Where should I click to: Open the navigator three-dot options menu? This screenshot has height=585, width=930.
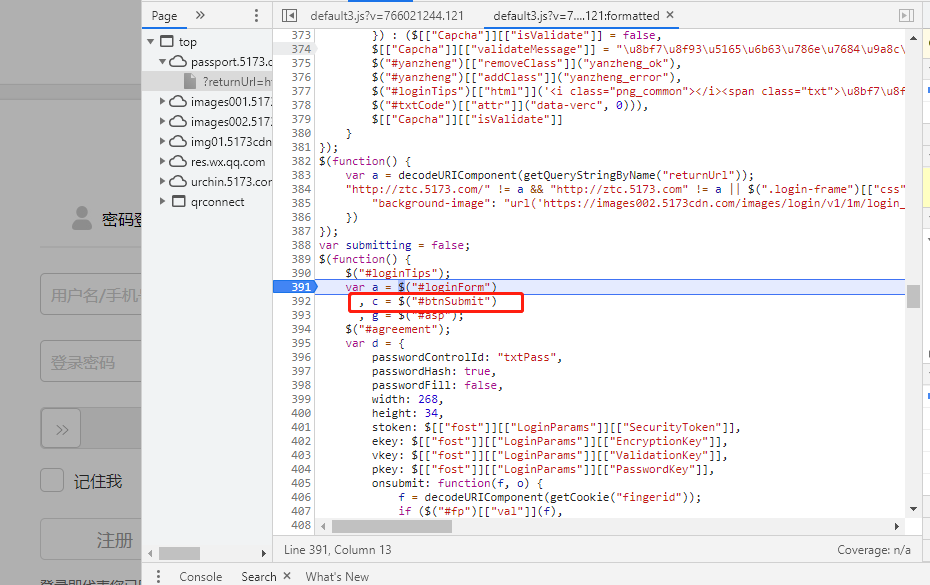click(x=256, y=15)
